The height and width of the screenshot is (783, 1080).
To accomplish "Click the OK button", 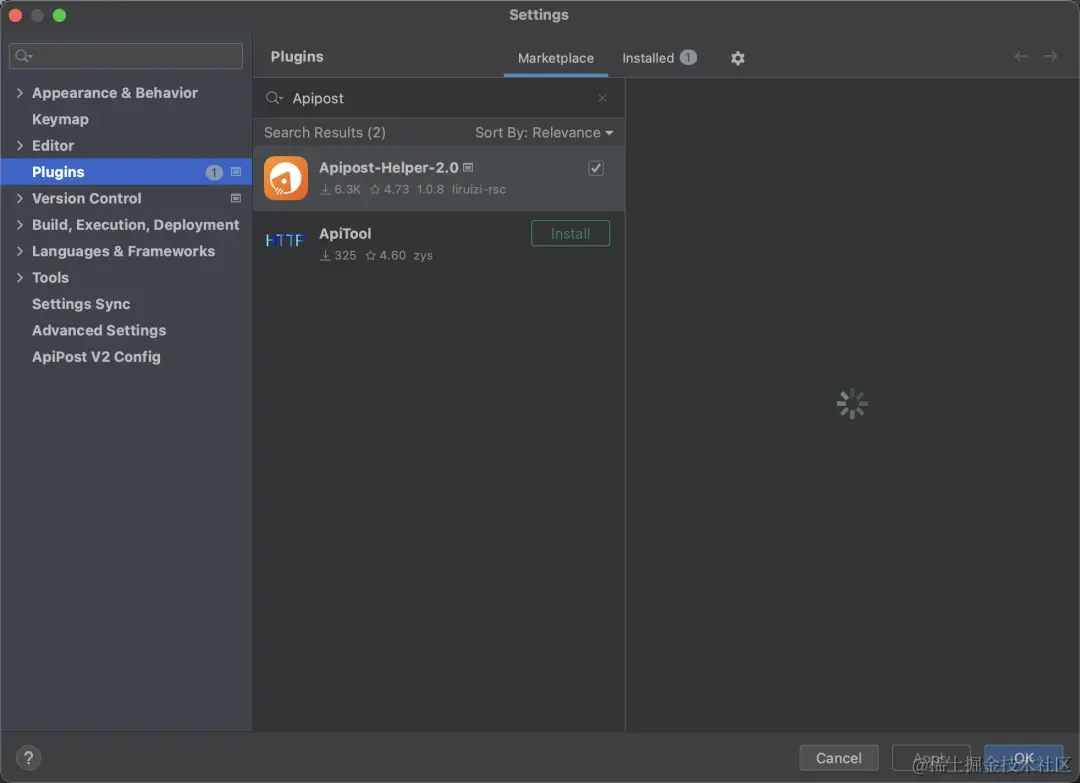I will (1023, 758).
